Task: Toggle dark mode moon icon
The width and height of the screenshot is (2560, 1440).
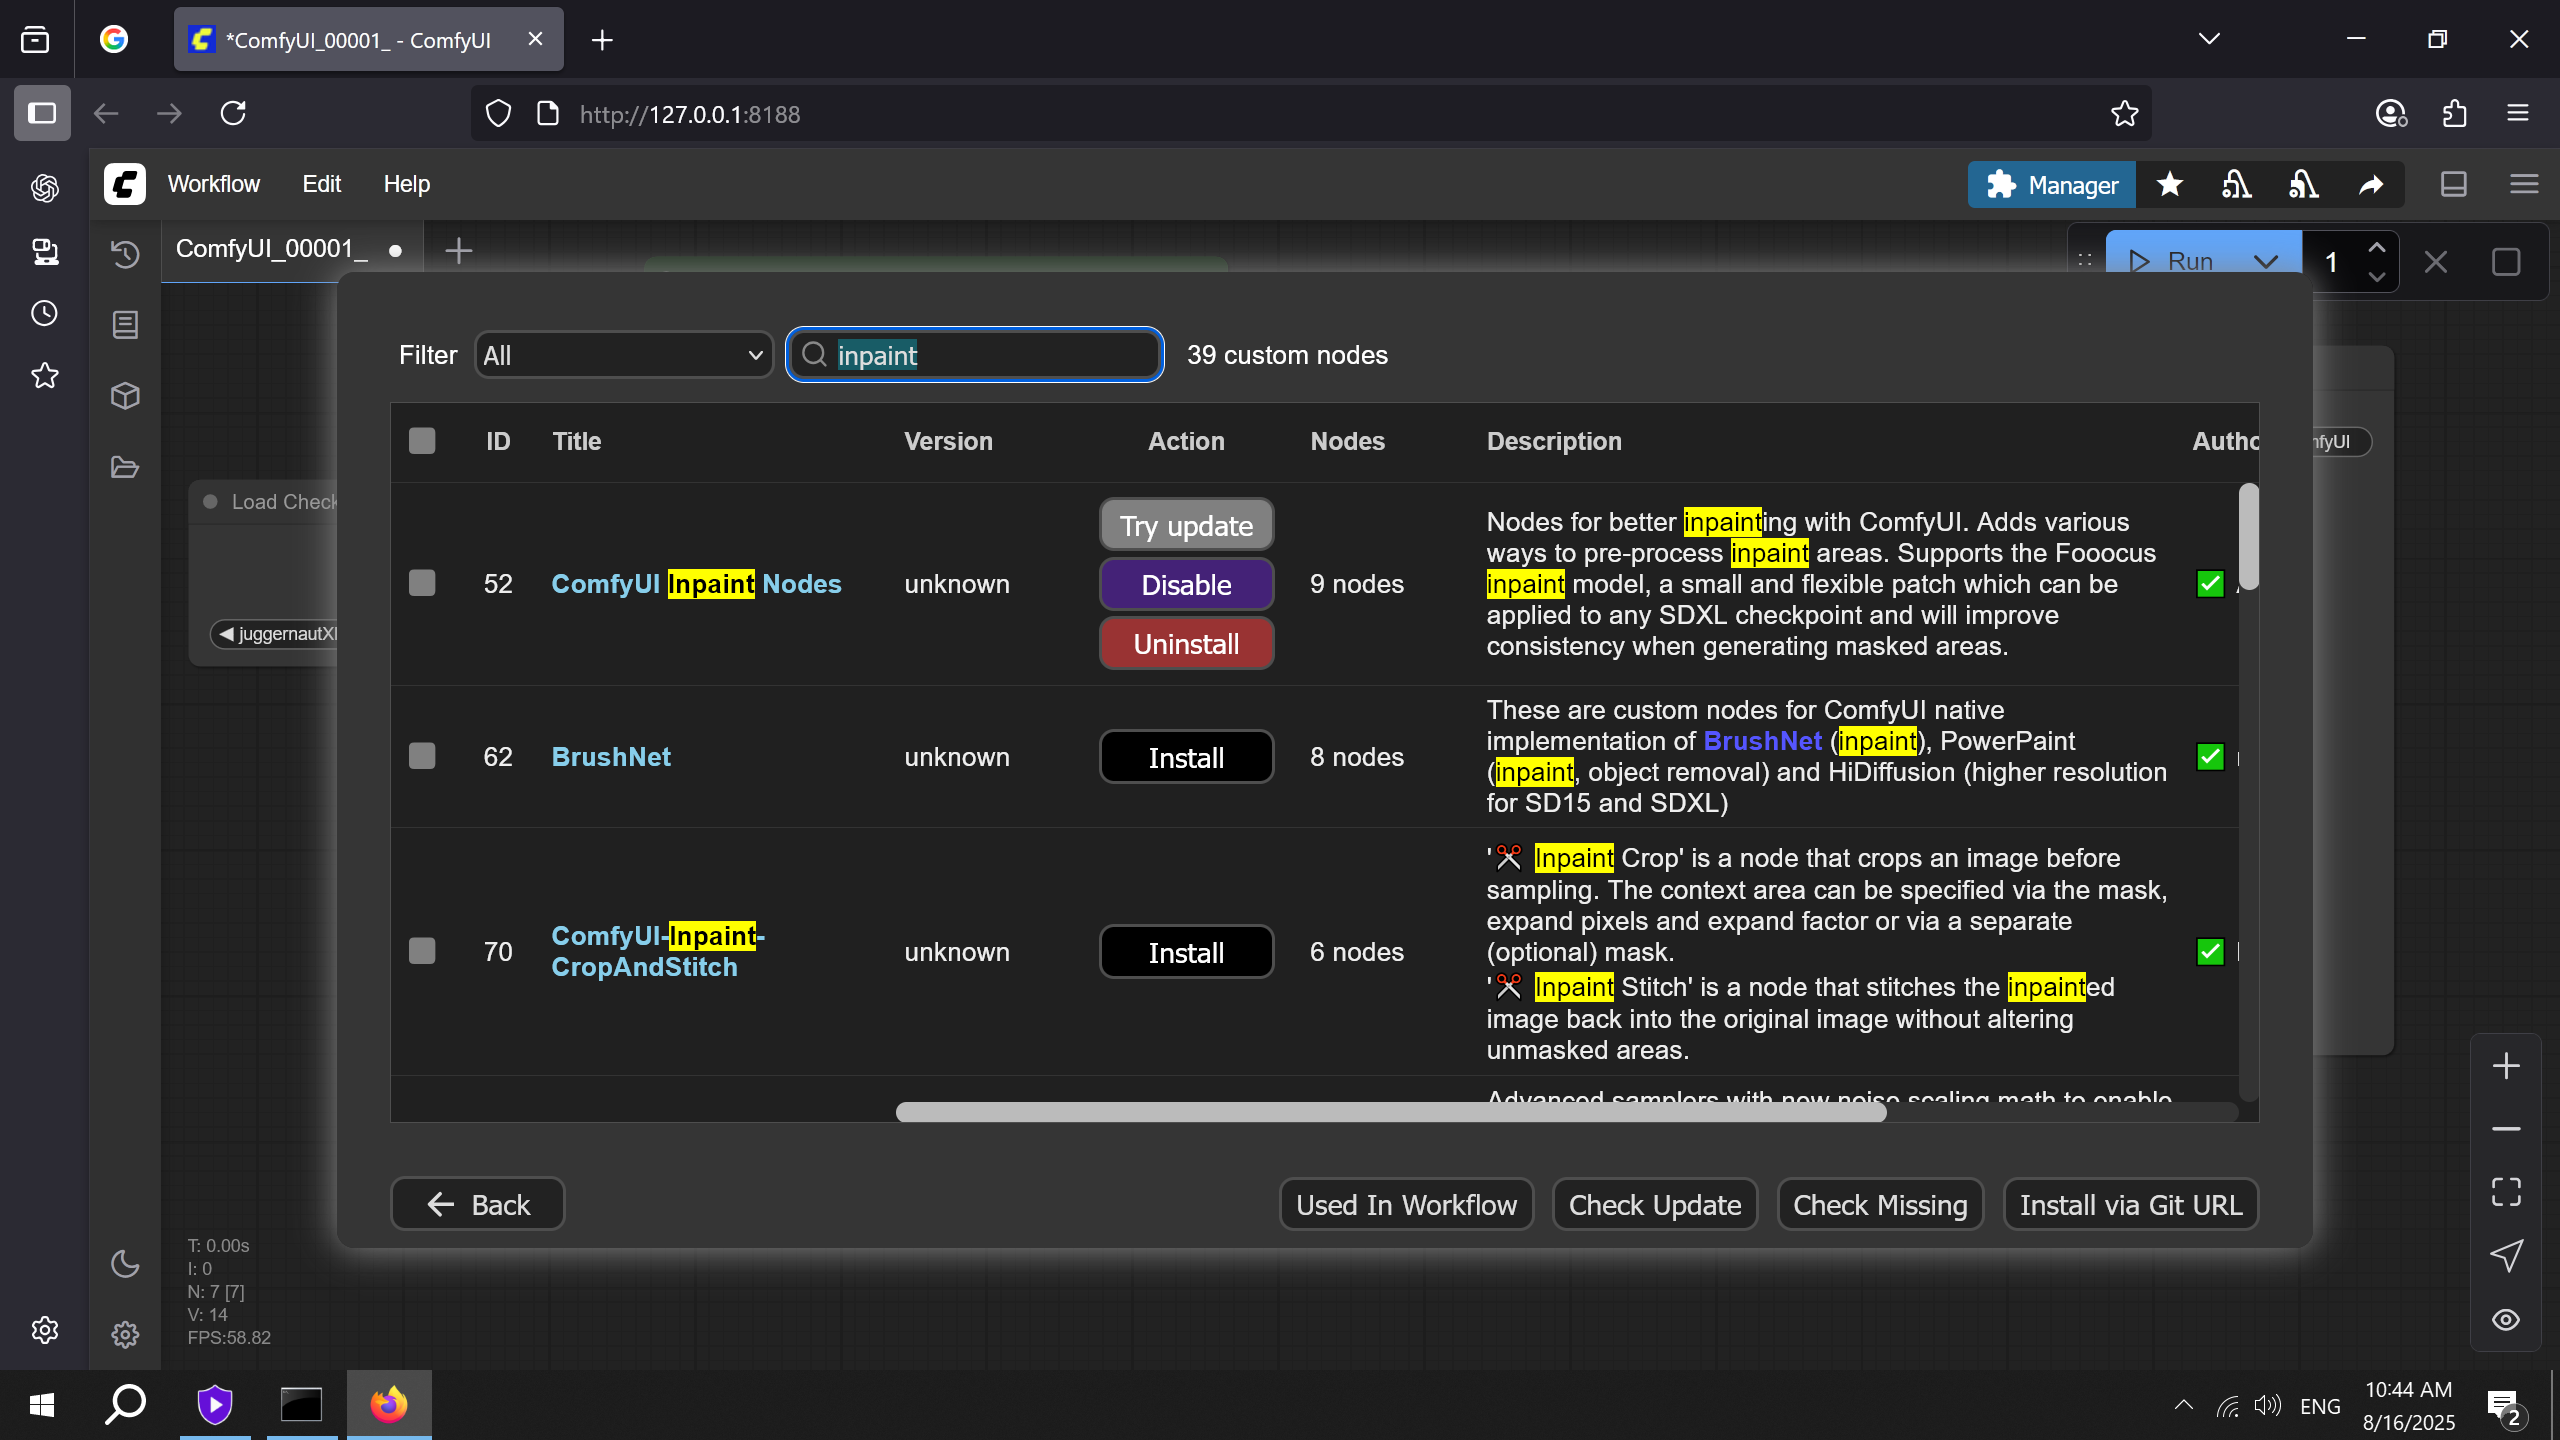Action: click(125, 1264)
